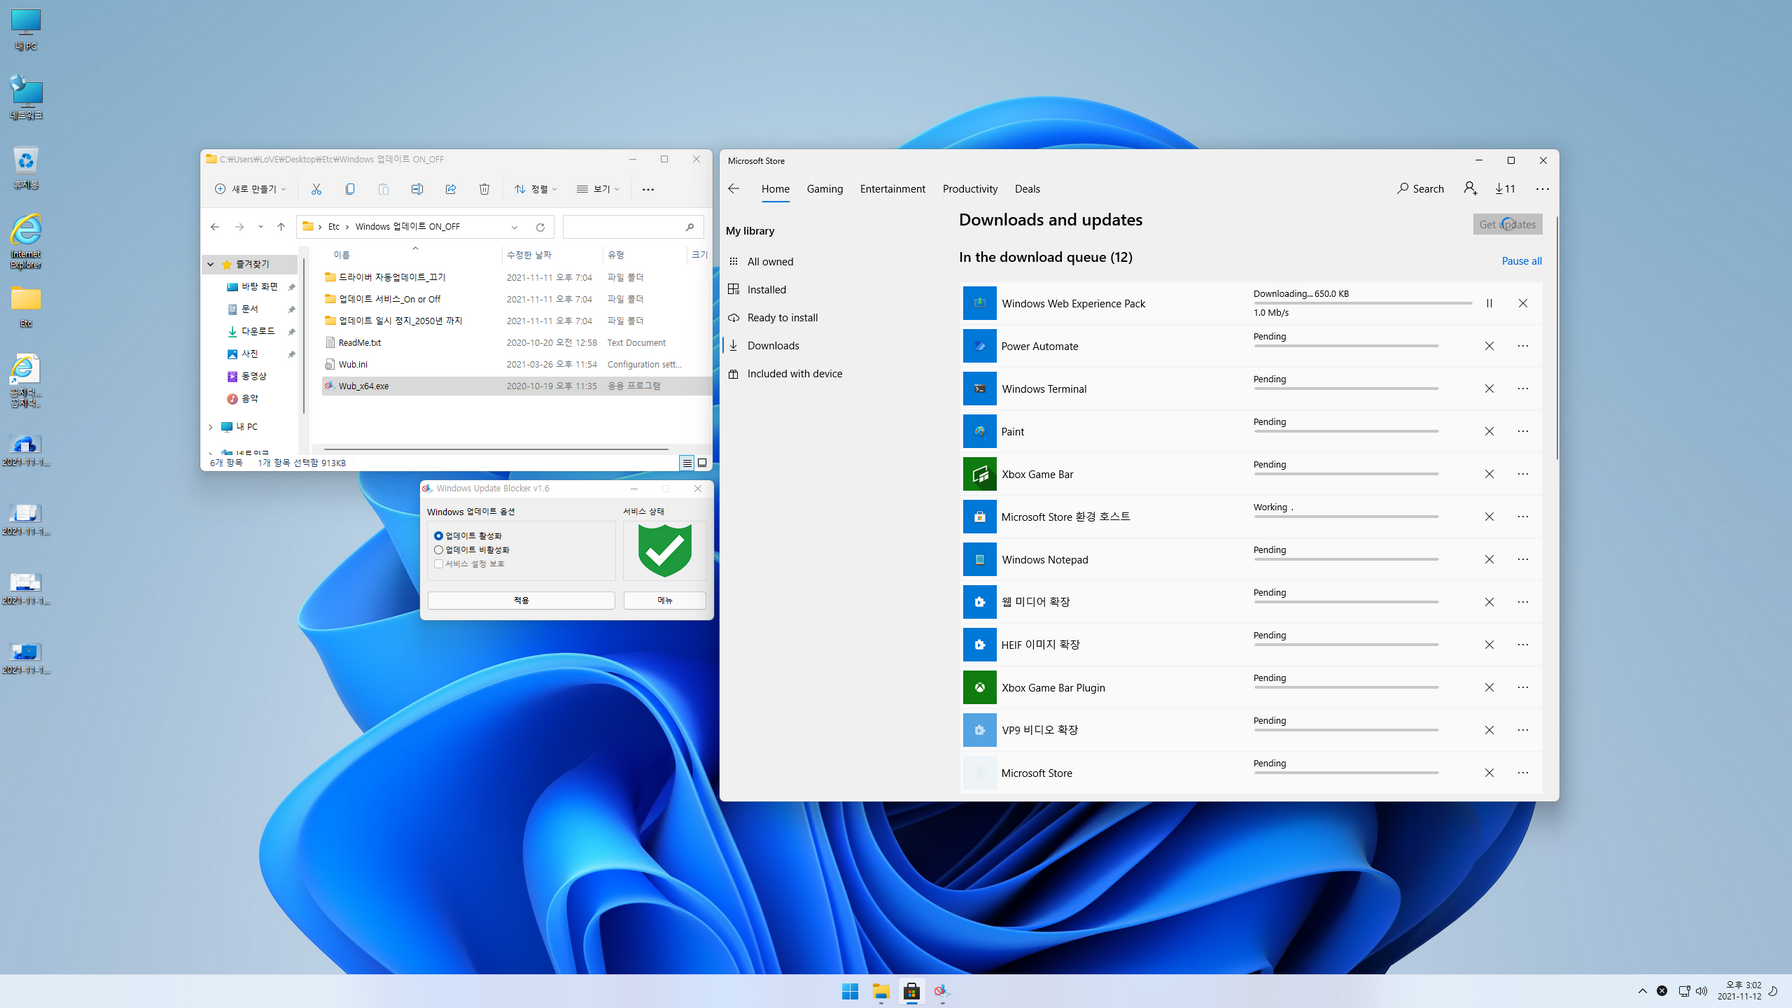Open the 새로 만들기 dropdown in File Explorer

(250, 189)
